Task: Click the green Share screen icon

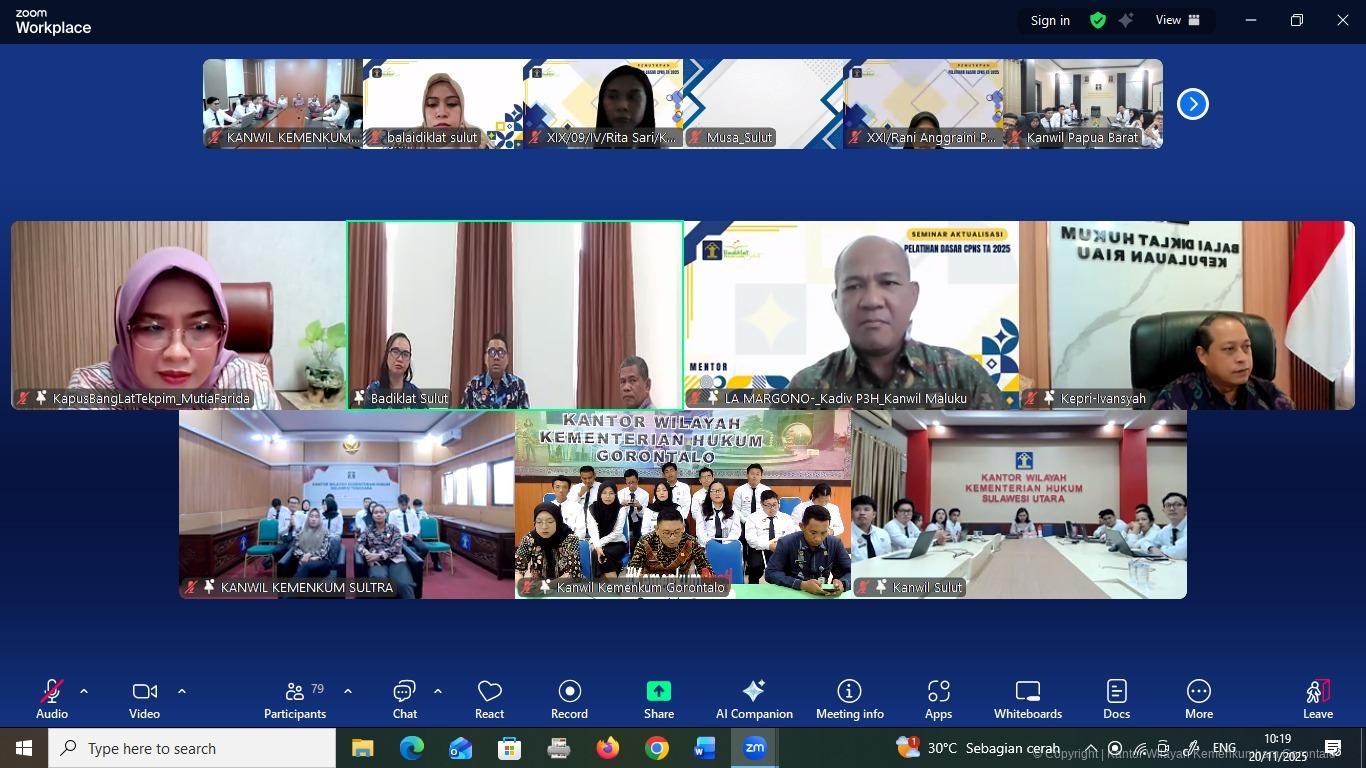Action: pos(659,692)
